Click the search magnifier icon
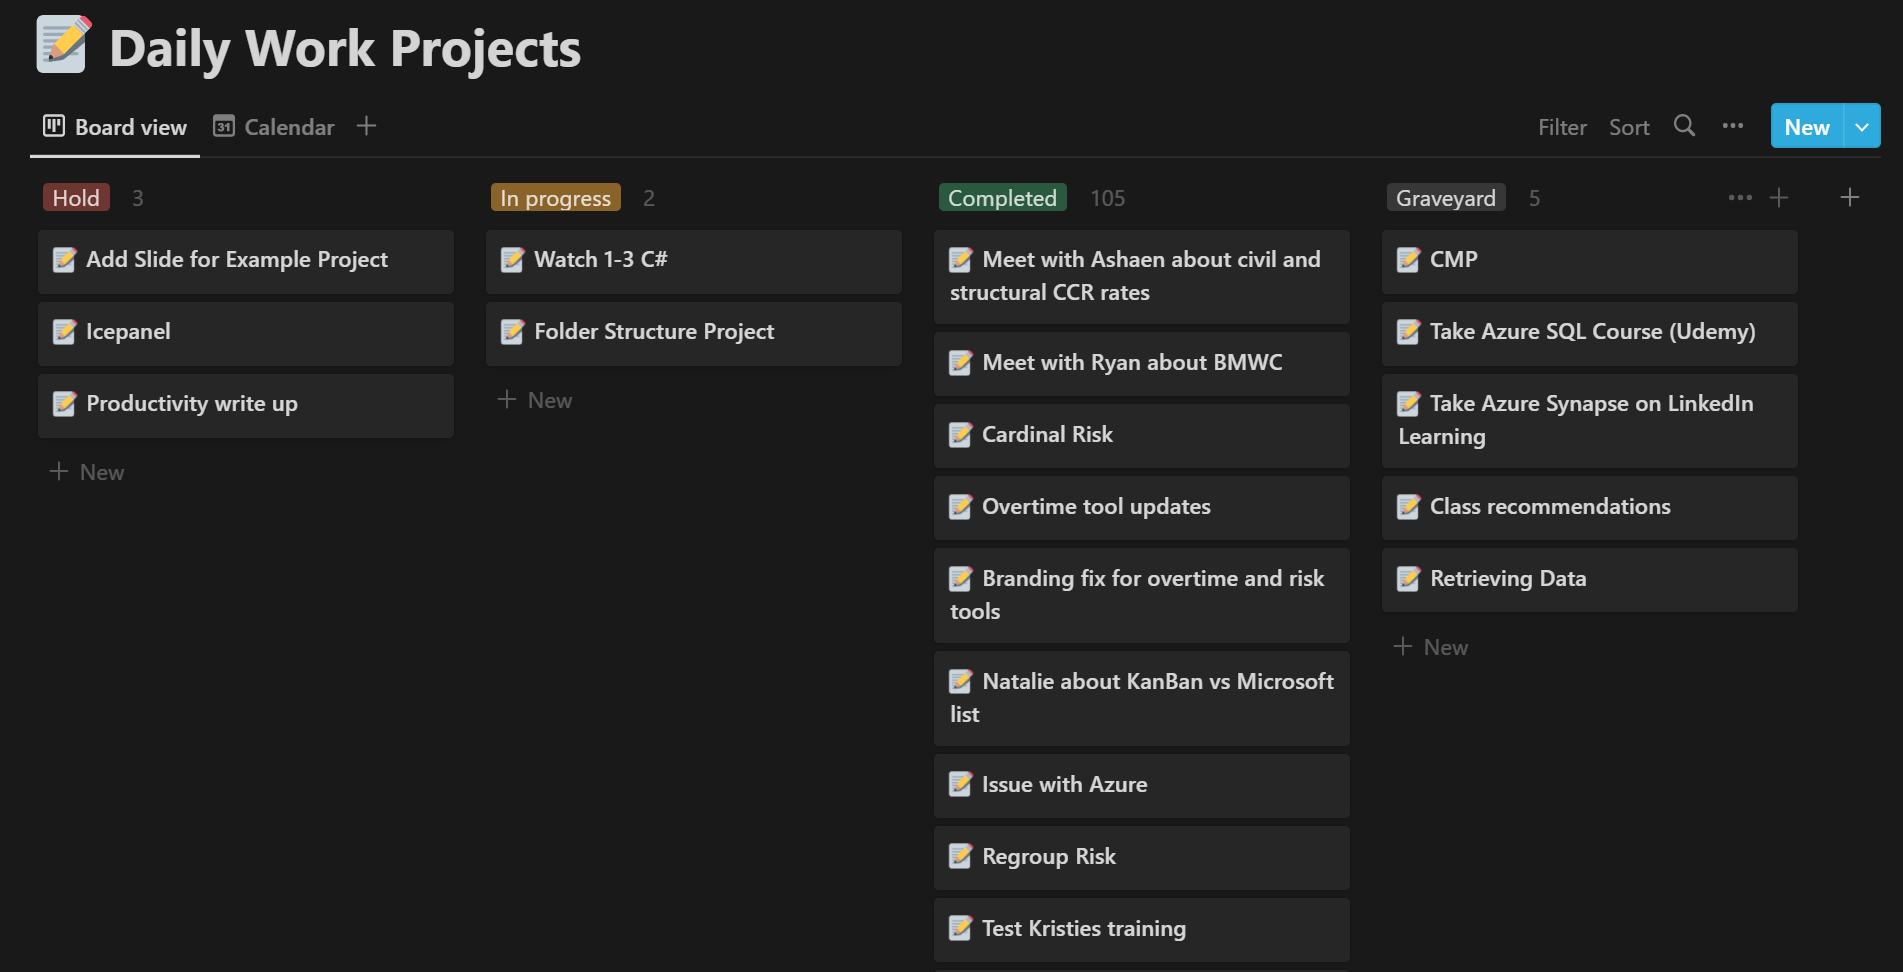1903x972 pixels. point(1684,126)
